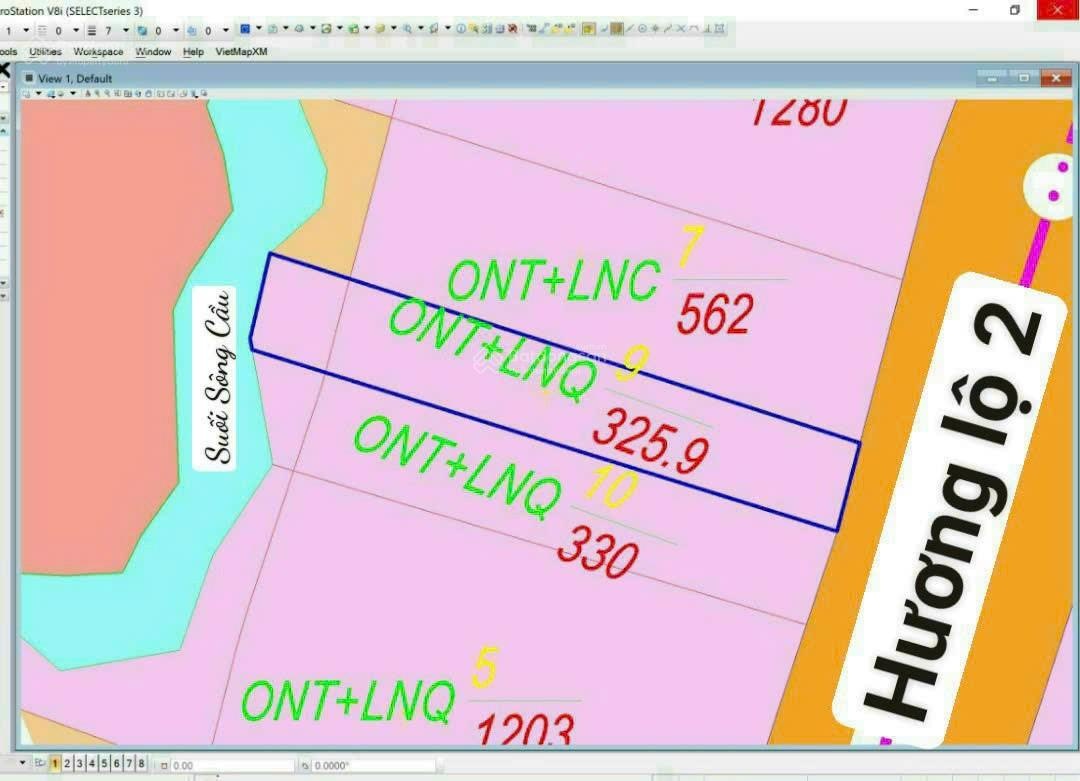1080x781 pixels.
Task: Toggle view 1 button in status bar
Action: [x=55, y=764]
